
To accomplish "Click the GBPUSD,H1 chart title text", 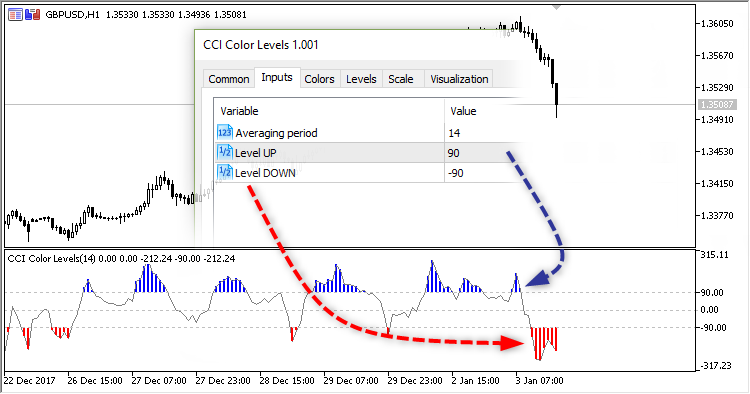I will tap(72, 15).
